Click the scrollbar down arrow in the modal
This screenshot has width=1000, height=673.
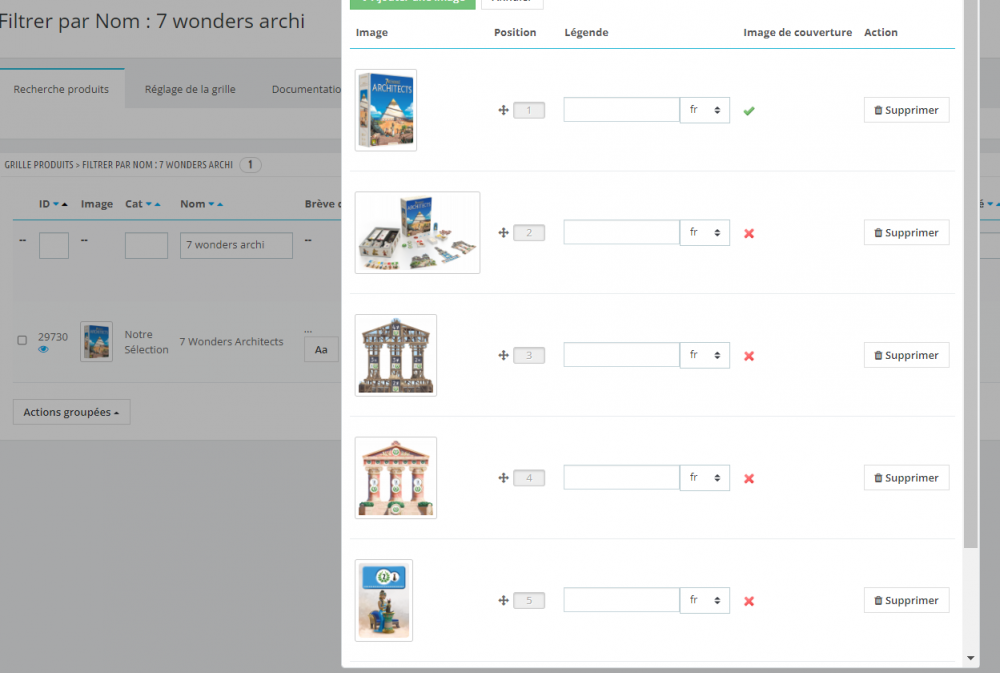971,658
